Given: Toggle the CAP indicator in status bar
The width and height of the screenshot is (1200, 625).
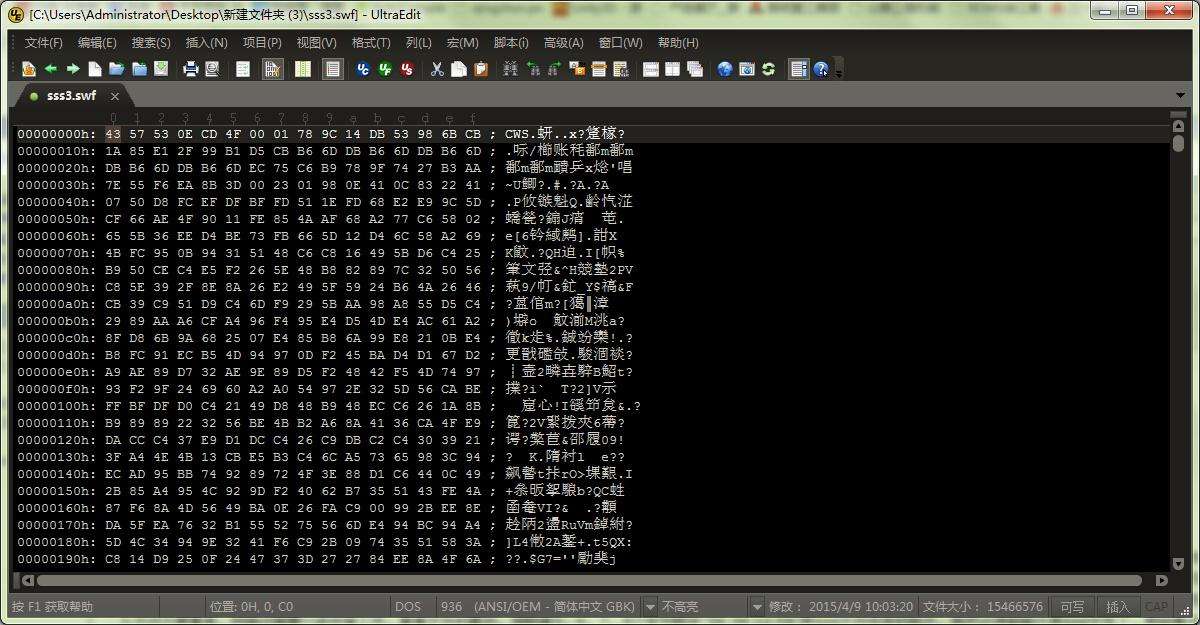Looking at the screenshot, I should coord(1157,607).
